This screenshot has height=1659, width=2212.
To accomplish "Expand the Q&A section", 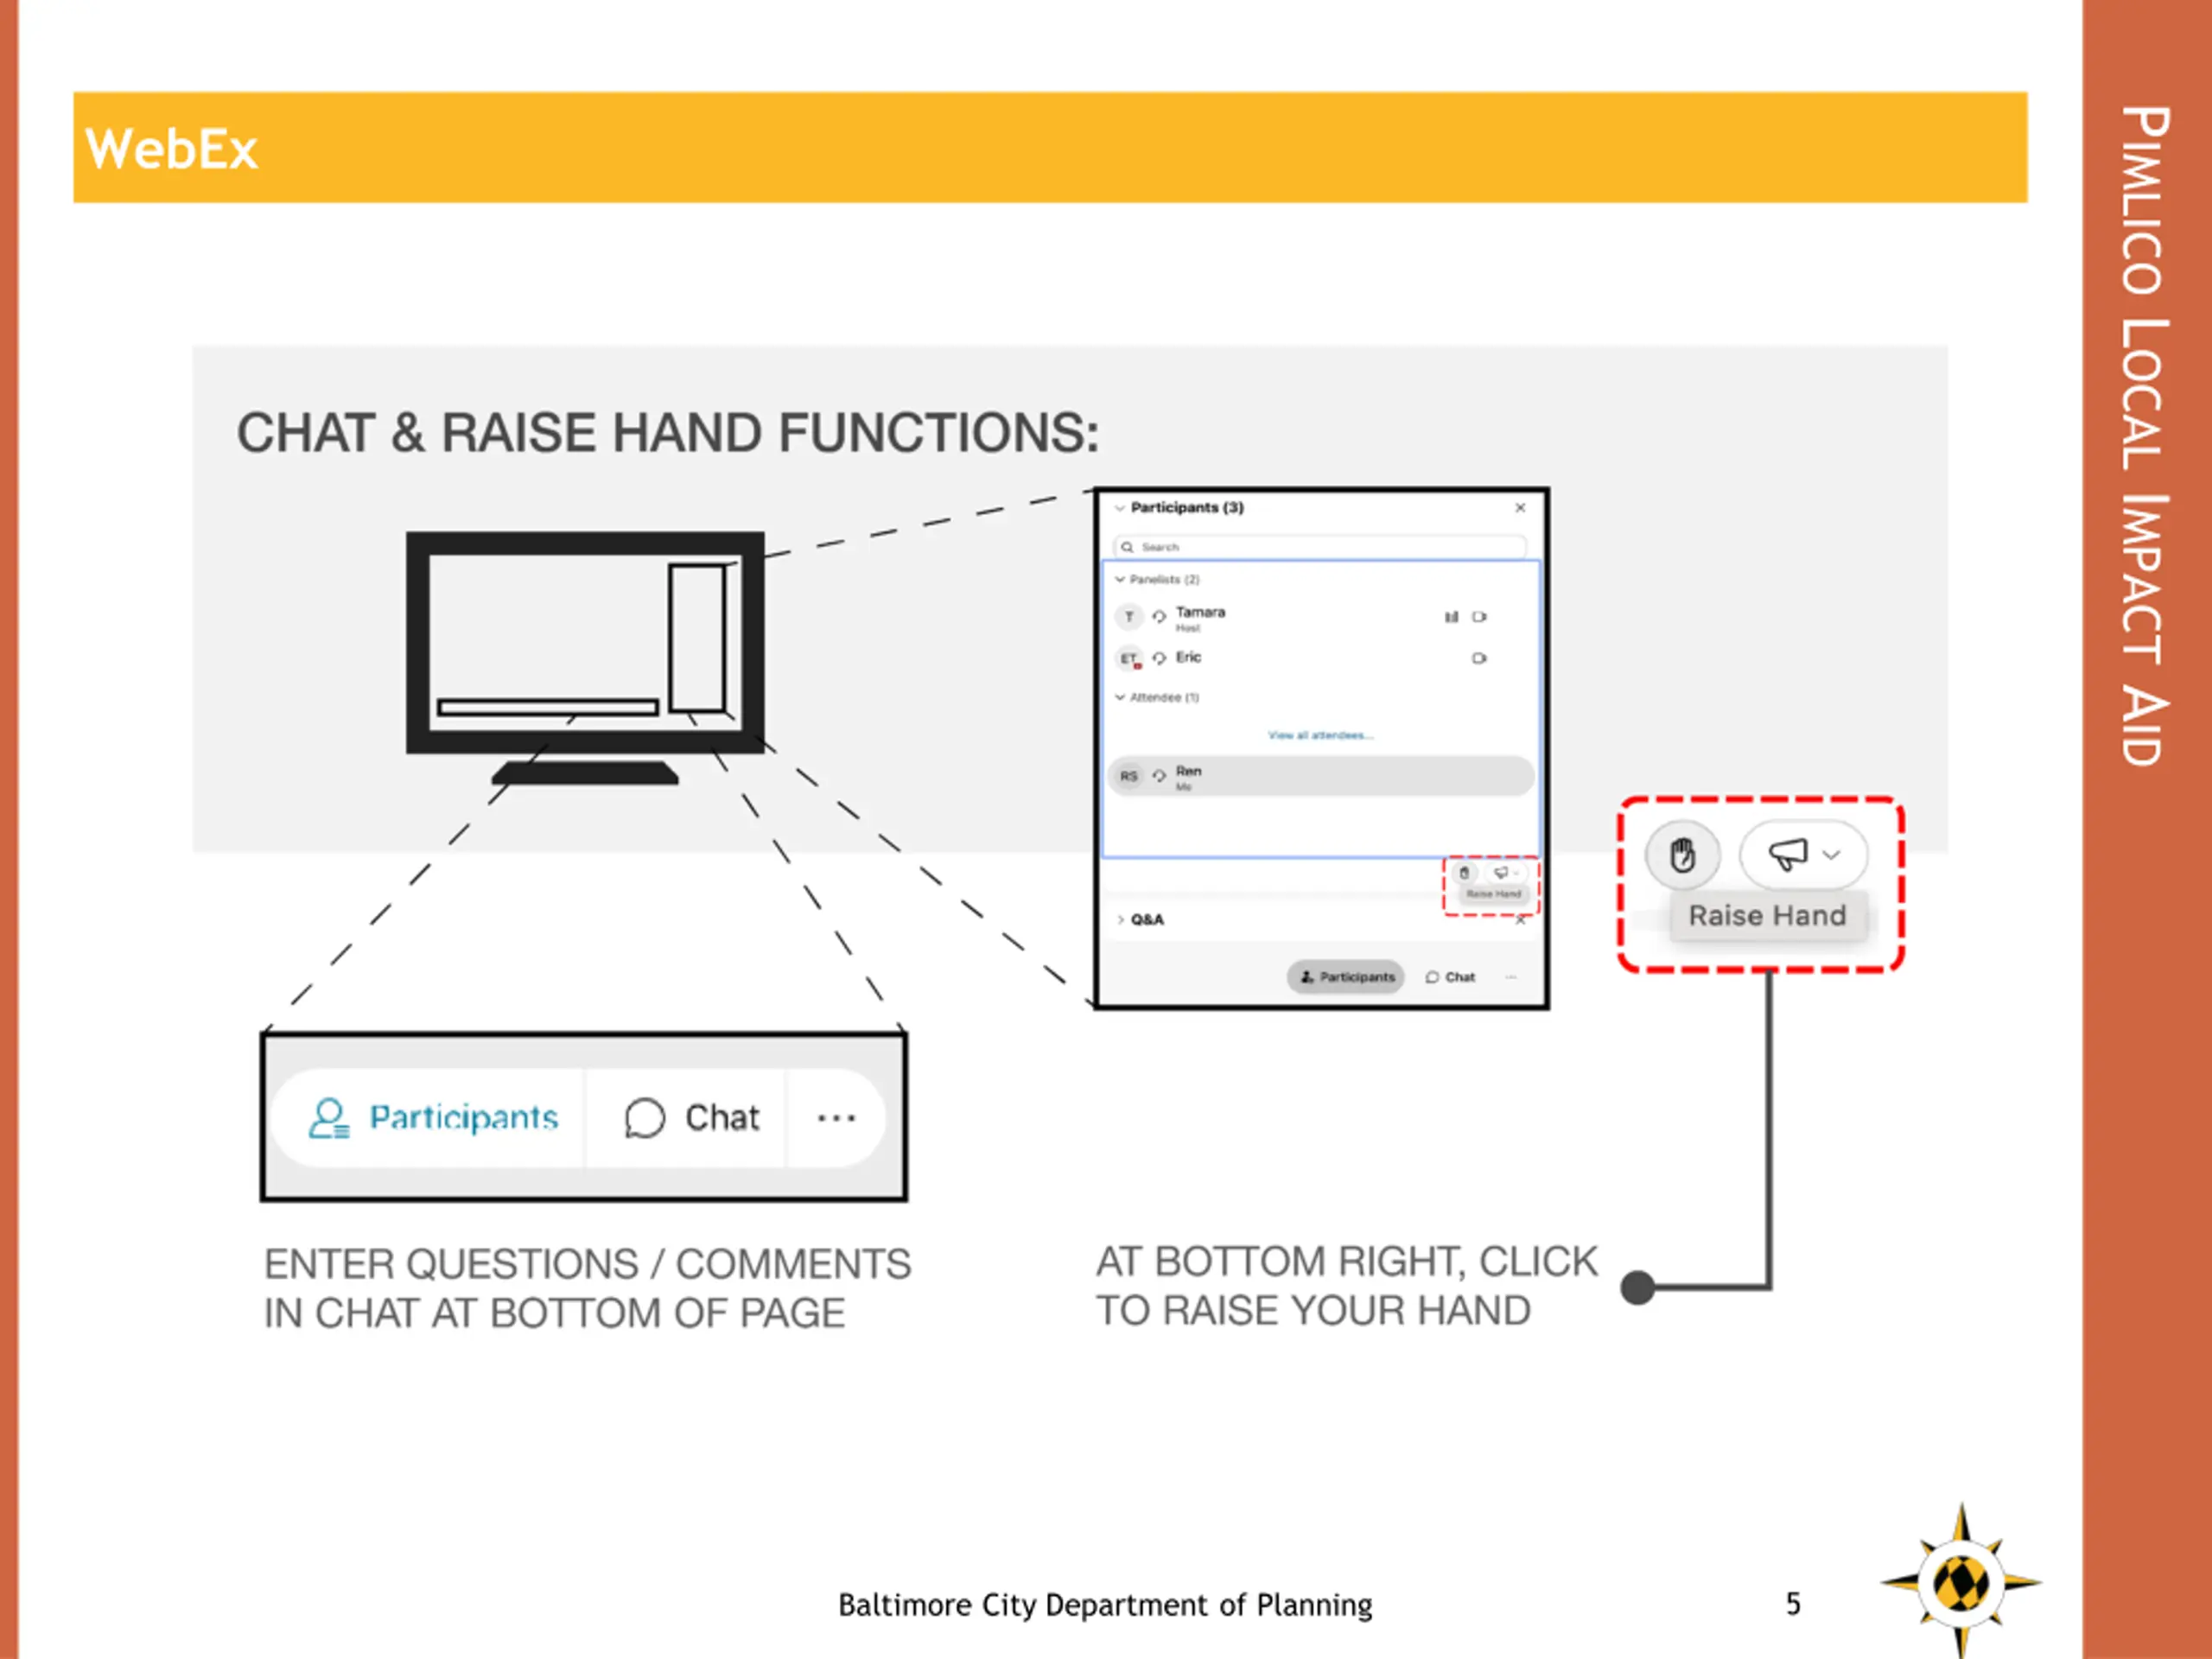I will click(x=1120, y=919).
